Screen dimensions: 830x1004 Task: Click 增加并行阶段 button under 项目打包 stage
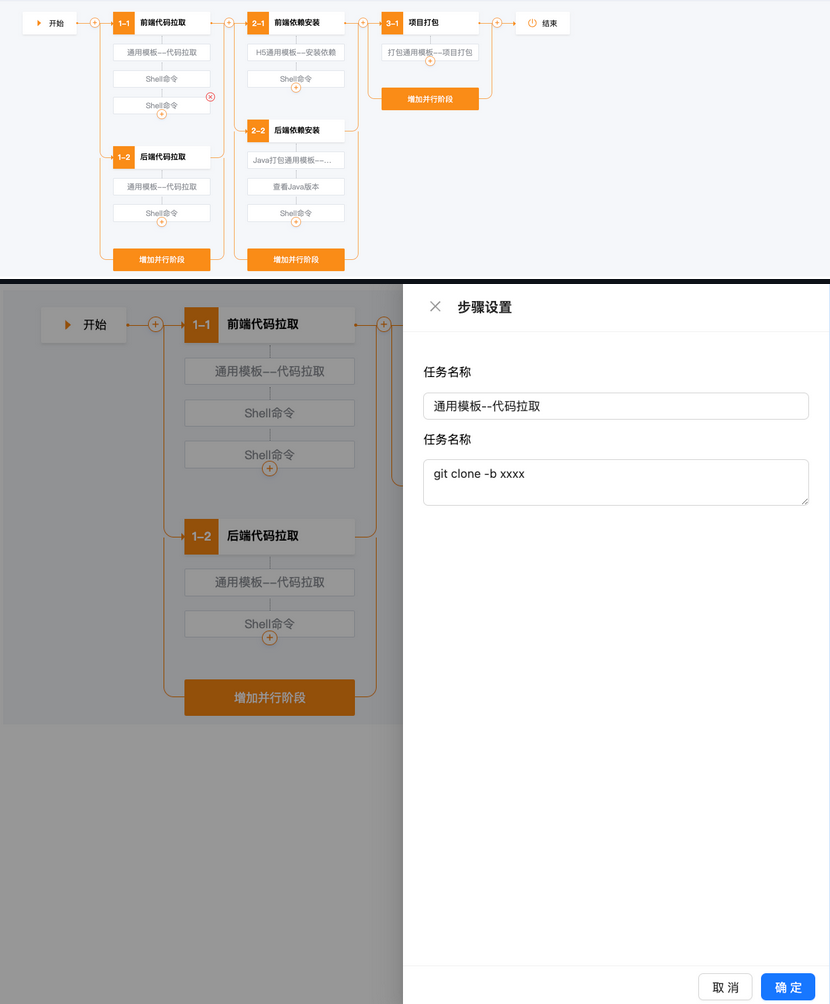430,99
